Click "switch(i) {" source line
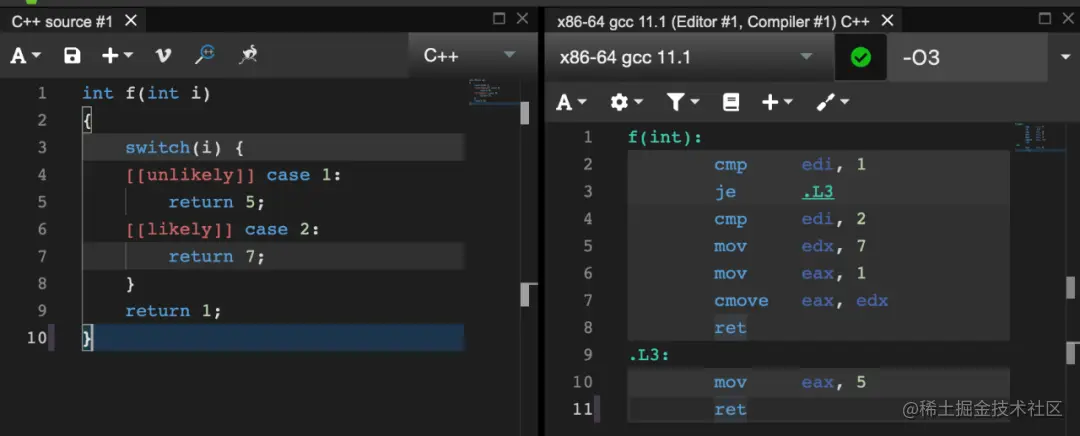This screenshot has width=1080, height=436. pyautogui.click(x=185, y=147)
